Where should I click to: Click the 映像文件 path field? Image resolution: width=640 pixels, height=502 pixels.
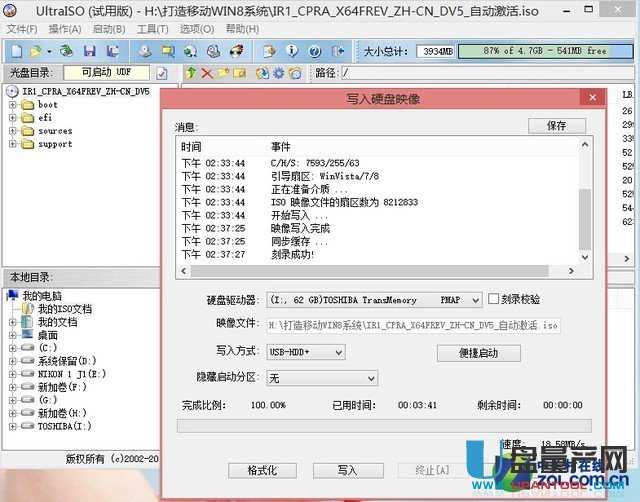(x=413, y=326)
